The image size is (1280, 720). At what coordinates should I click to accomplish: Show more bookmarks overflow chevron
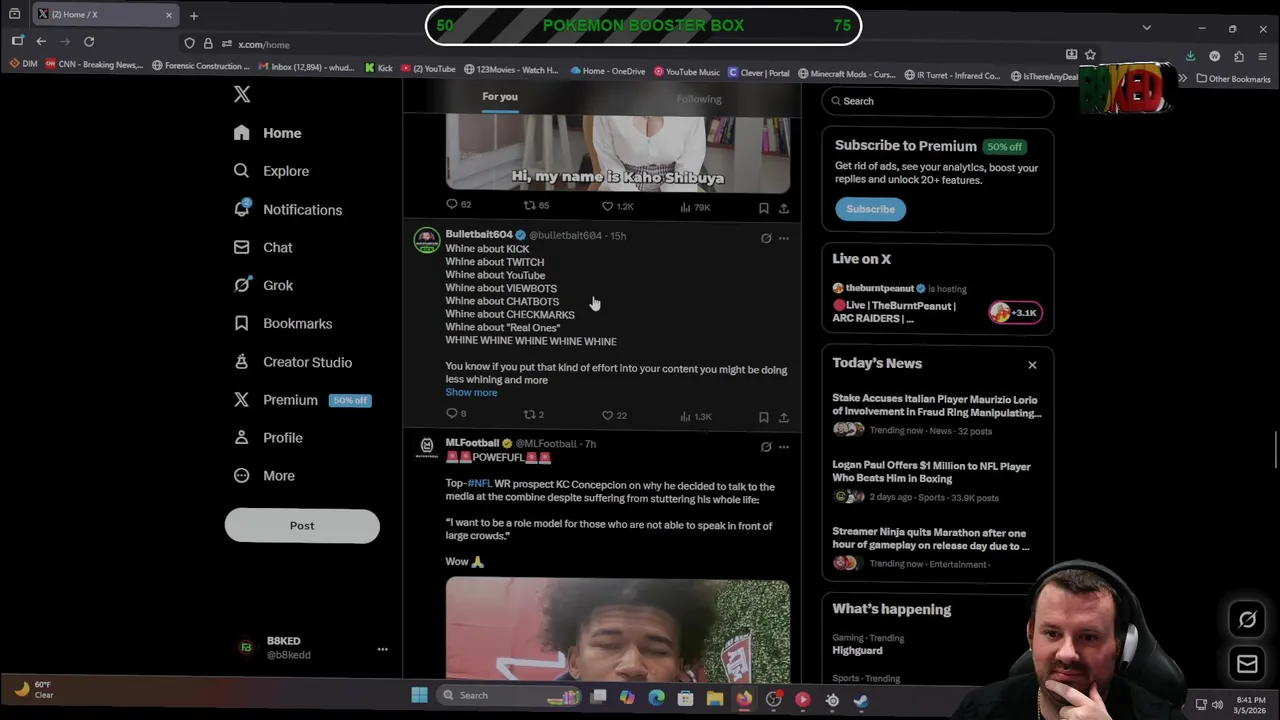[x=1182, y=78]
